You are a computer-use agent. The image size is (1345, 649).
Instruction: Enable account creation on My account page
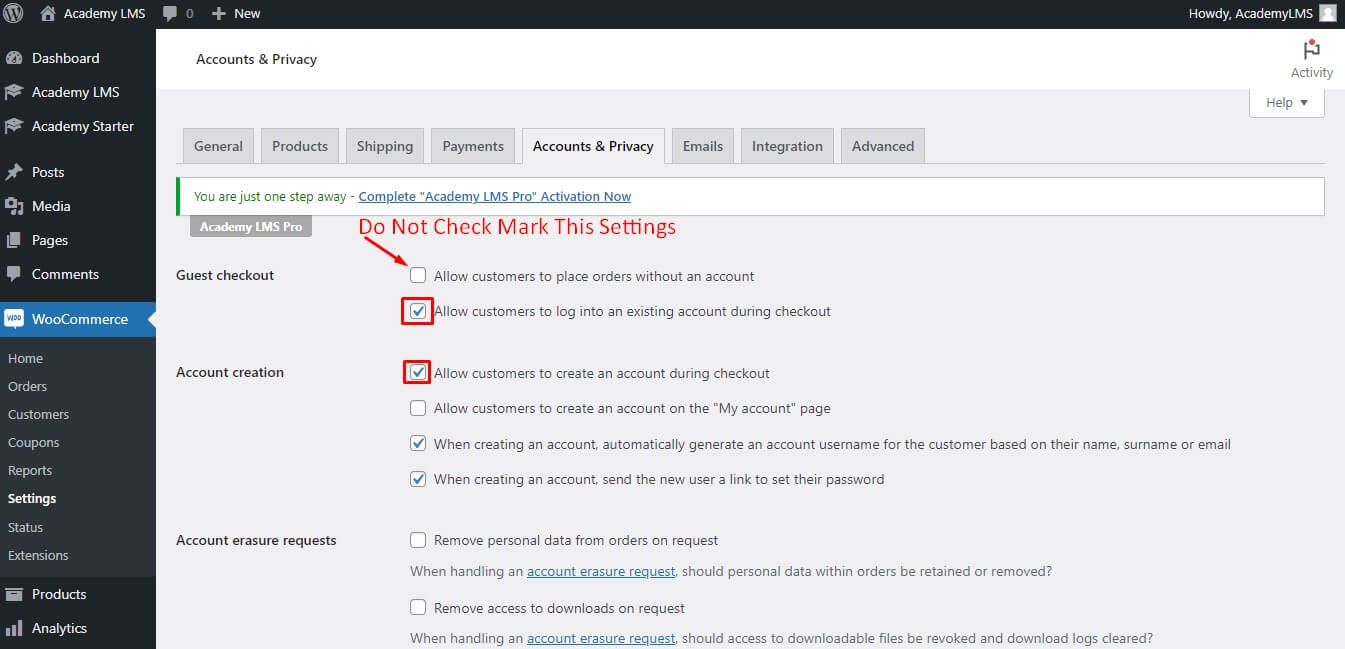click(x=418, y=408)
